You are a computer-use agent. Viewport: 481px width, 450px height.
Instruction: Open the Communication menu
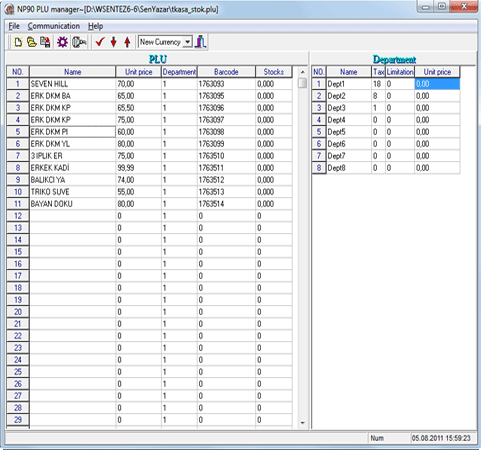point(54,26)
